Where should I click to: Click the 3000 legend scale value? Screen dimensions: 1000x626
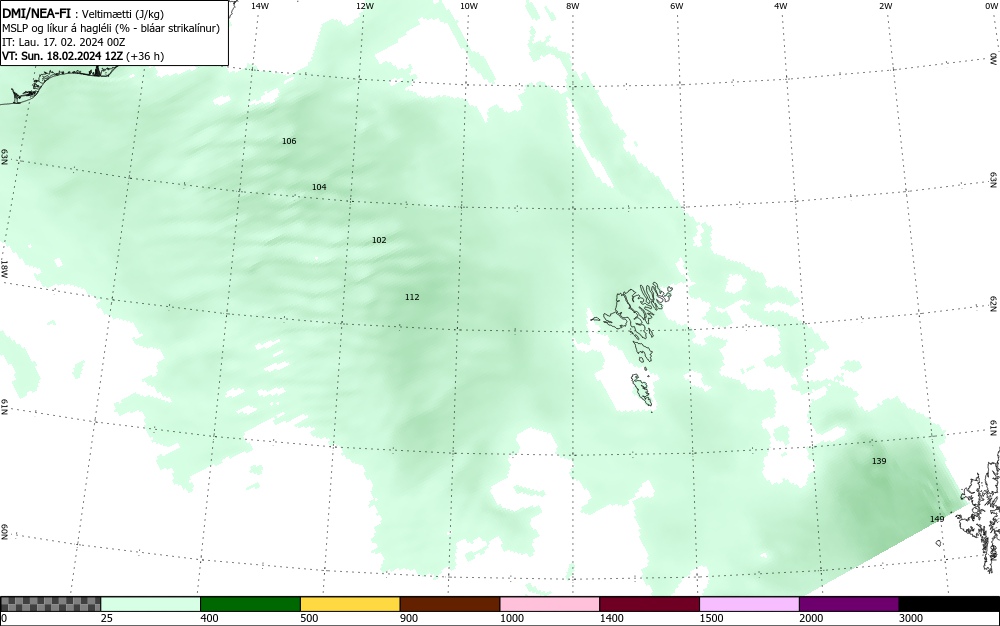[911, 618]
